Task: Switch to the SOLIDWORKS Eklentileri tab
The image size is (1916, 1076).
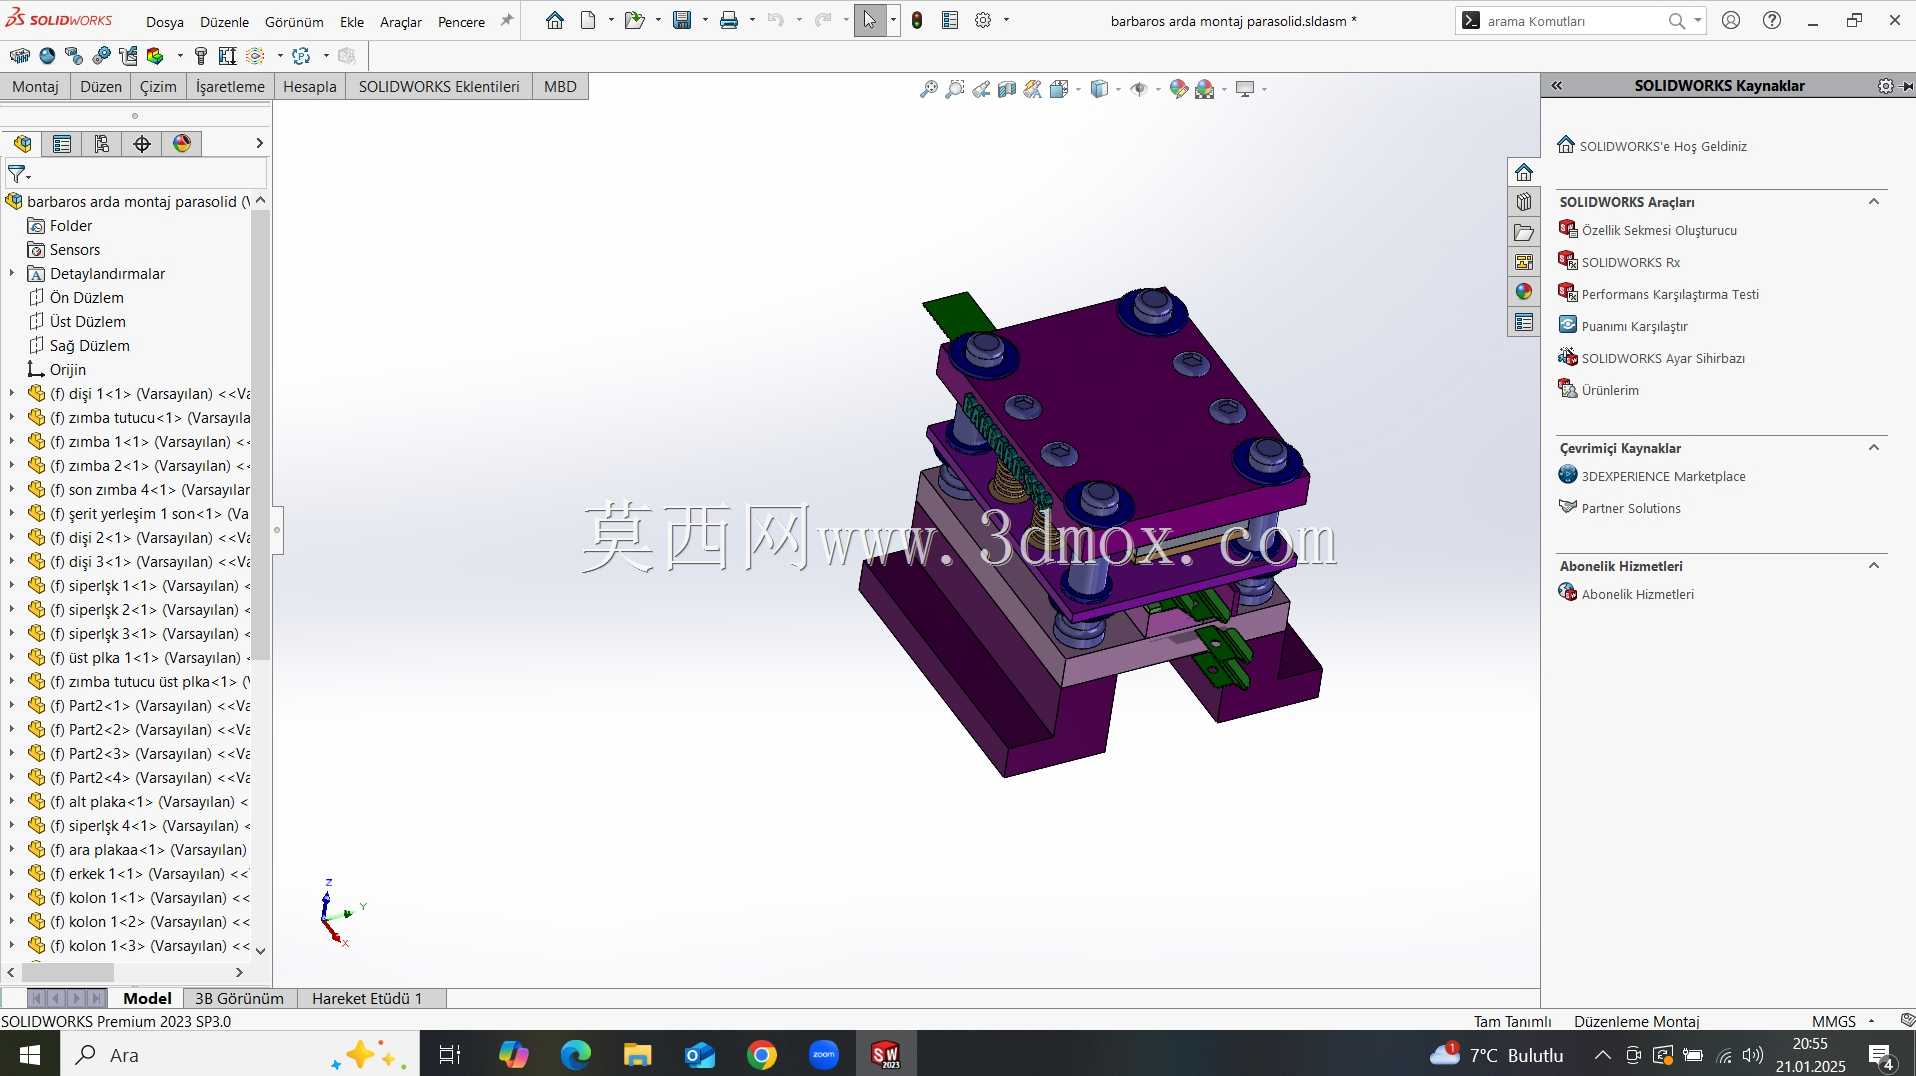Action: (439, 87)
